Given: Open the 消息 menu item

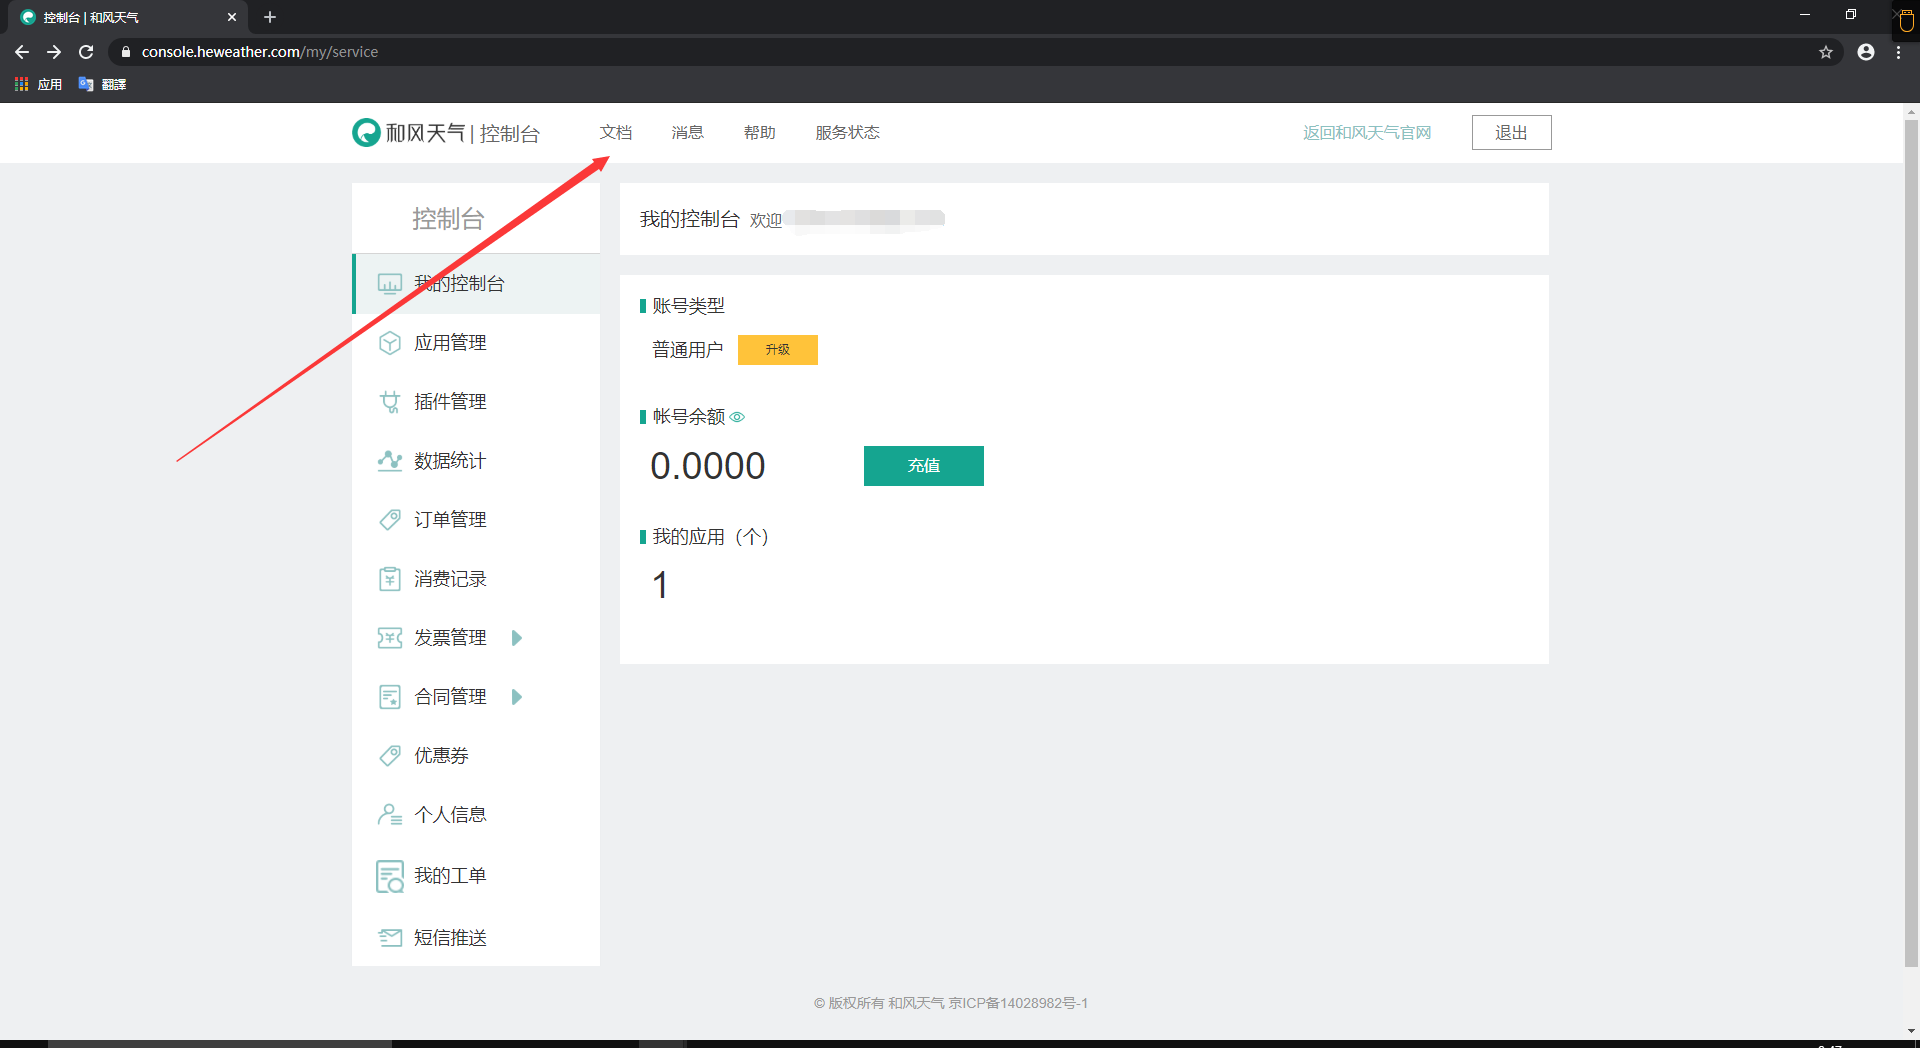Looking at the screenshot, I should pos(688,133).
